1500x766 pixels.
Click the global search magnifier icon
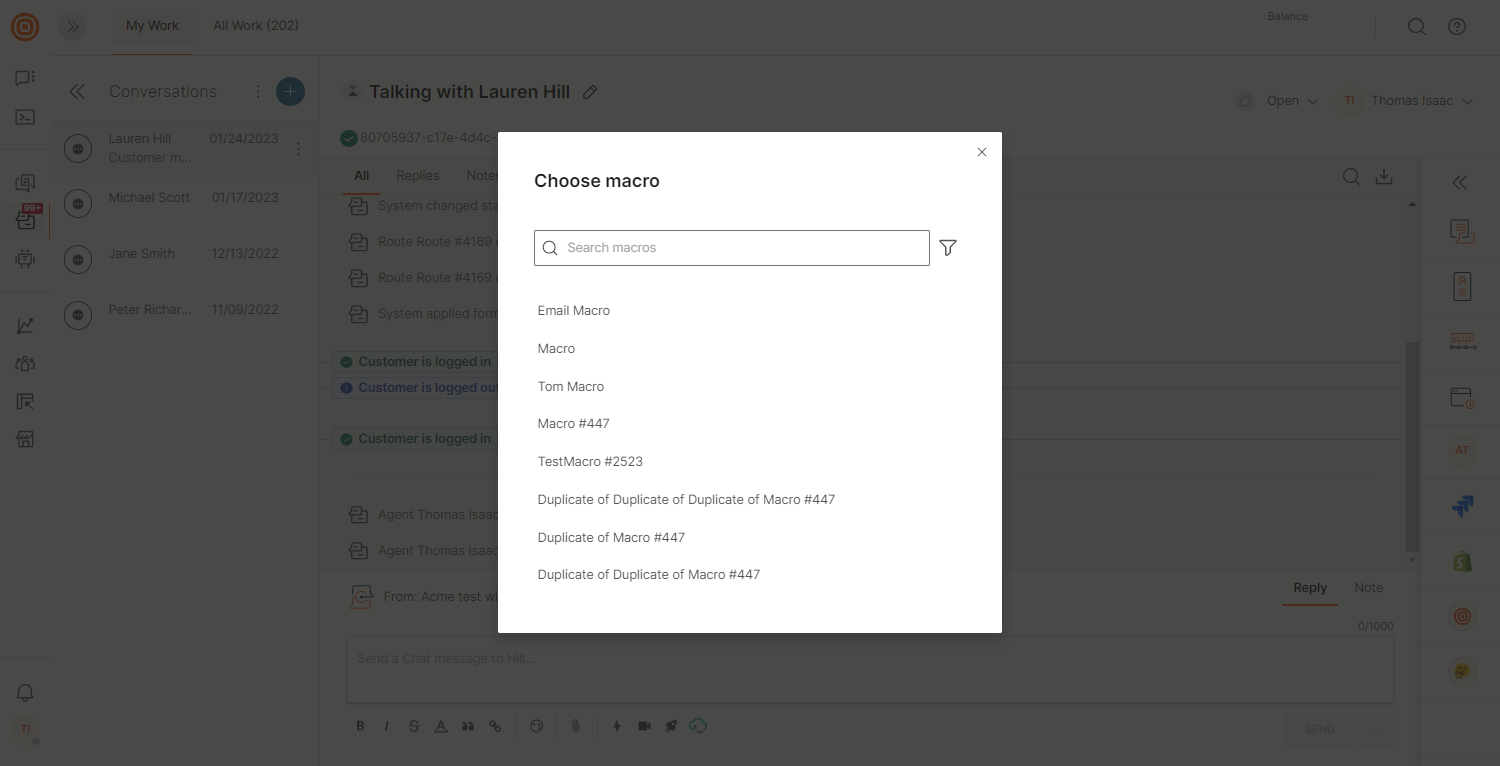click(1416, 27)
